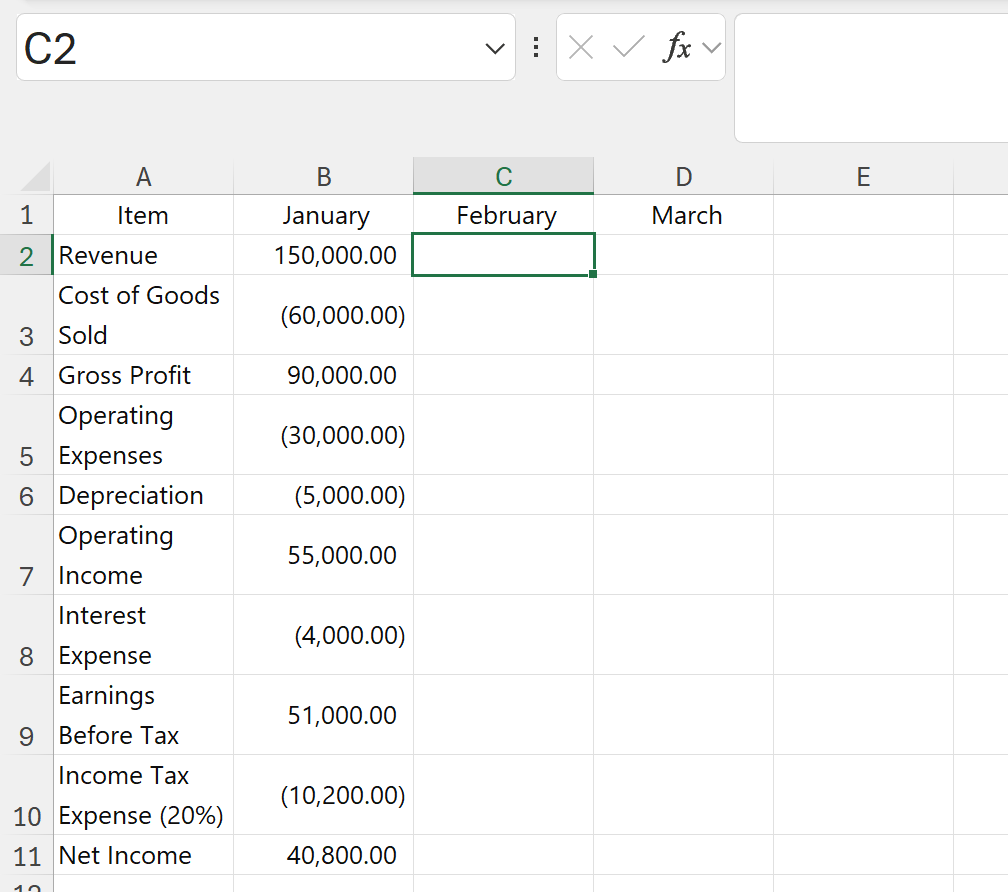Open Insert Function fx button
Viewport: 1008px width, 892px height.
[x=676, y=47]
